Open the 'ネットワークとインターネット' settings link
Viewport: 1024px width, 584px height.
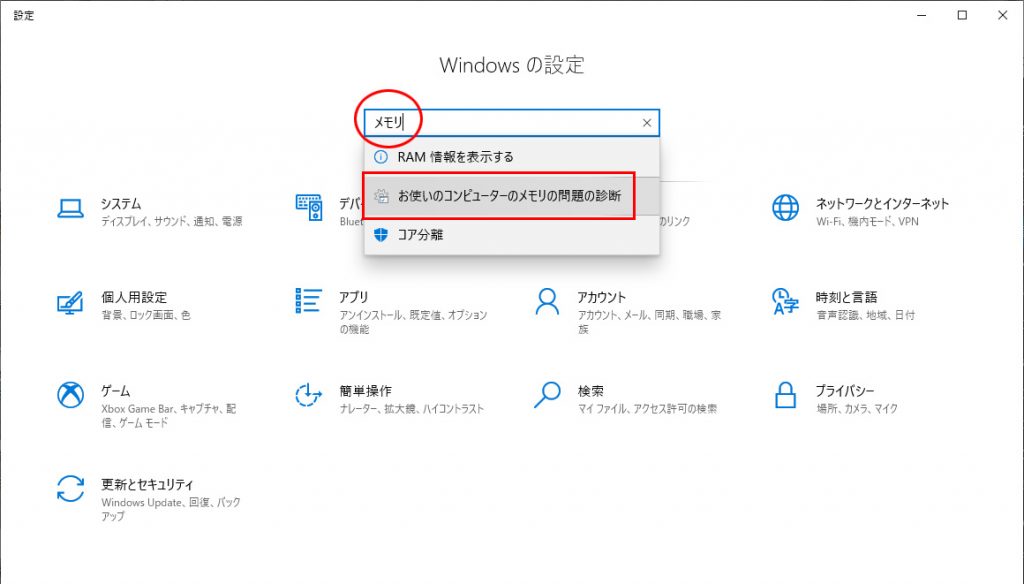[x=882, y=203]
